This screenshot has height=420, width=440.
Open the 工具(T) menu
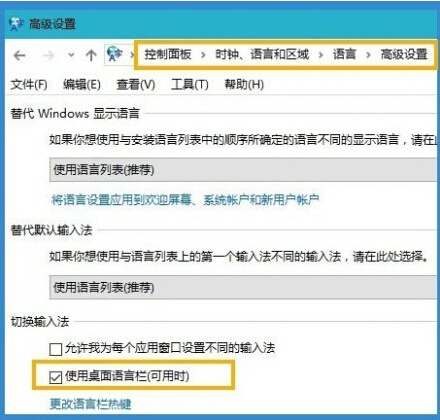[190, 85]
